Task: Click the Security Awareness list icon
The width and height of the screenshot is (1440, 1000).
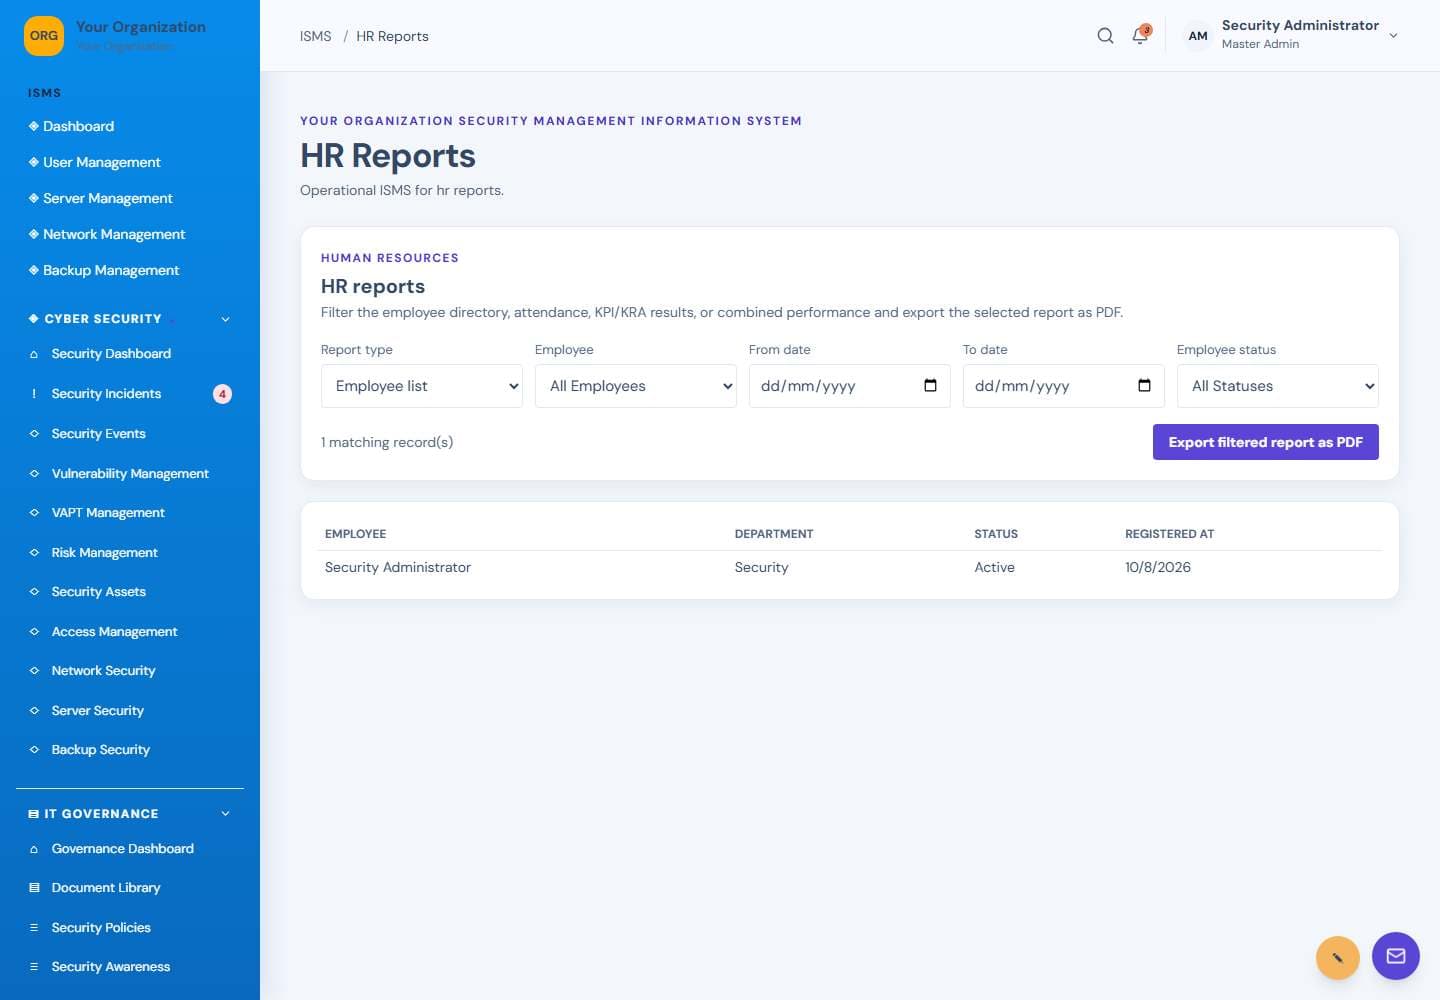Action: tap(34, 967)
